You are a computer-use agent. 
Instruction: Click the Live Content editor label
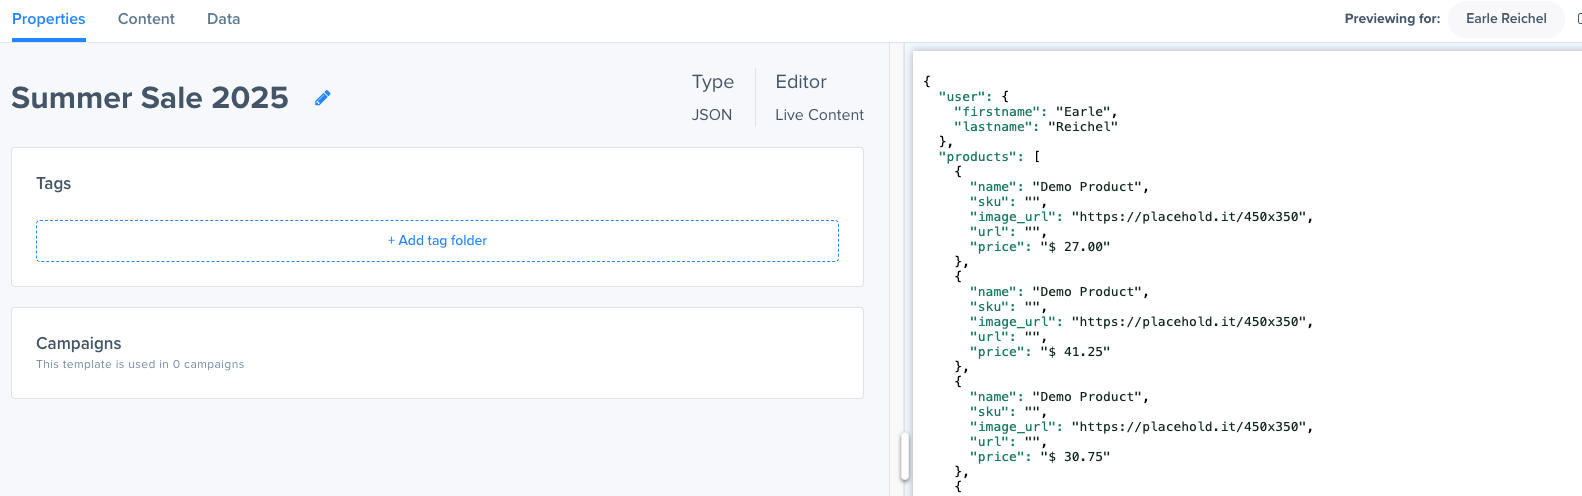pyautogui.click(x=819, y=115)
